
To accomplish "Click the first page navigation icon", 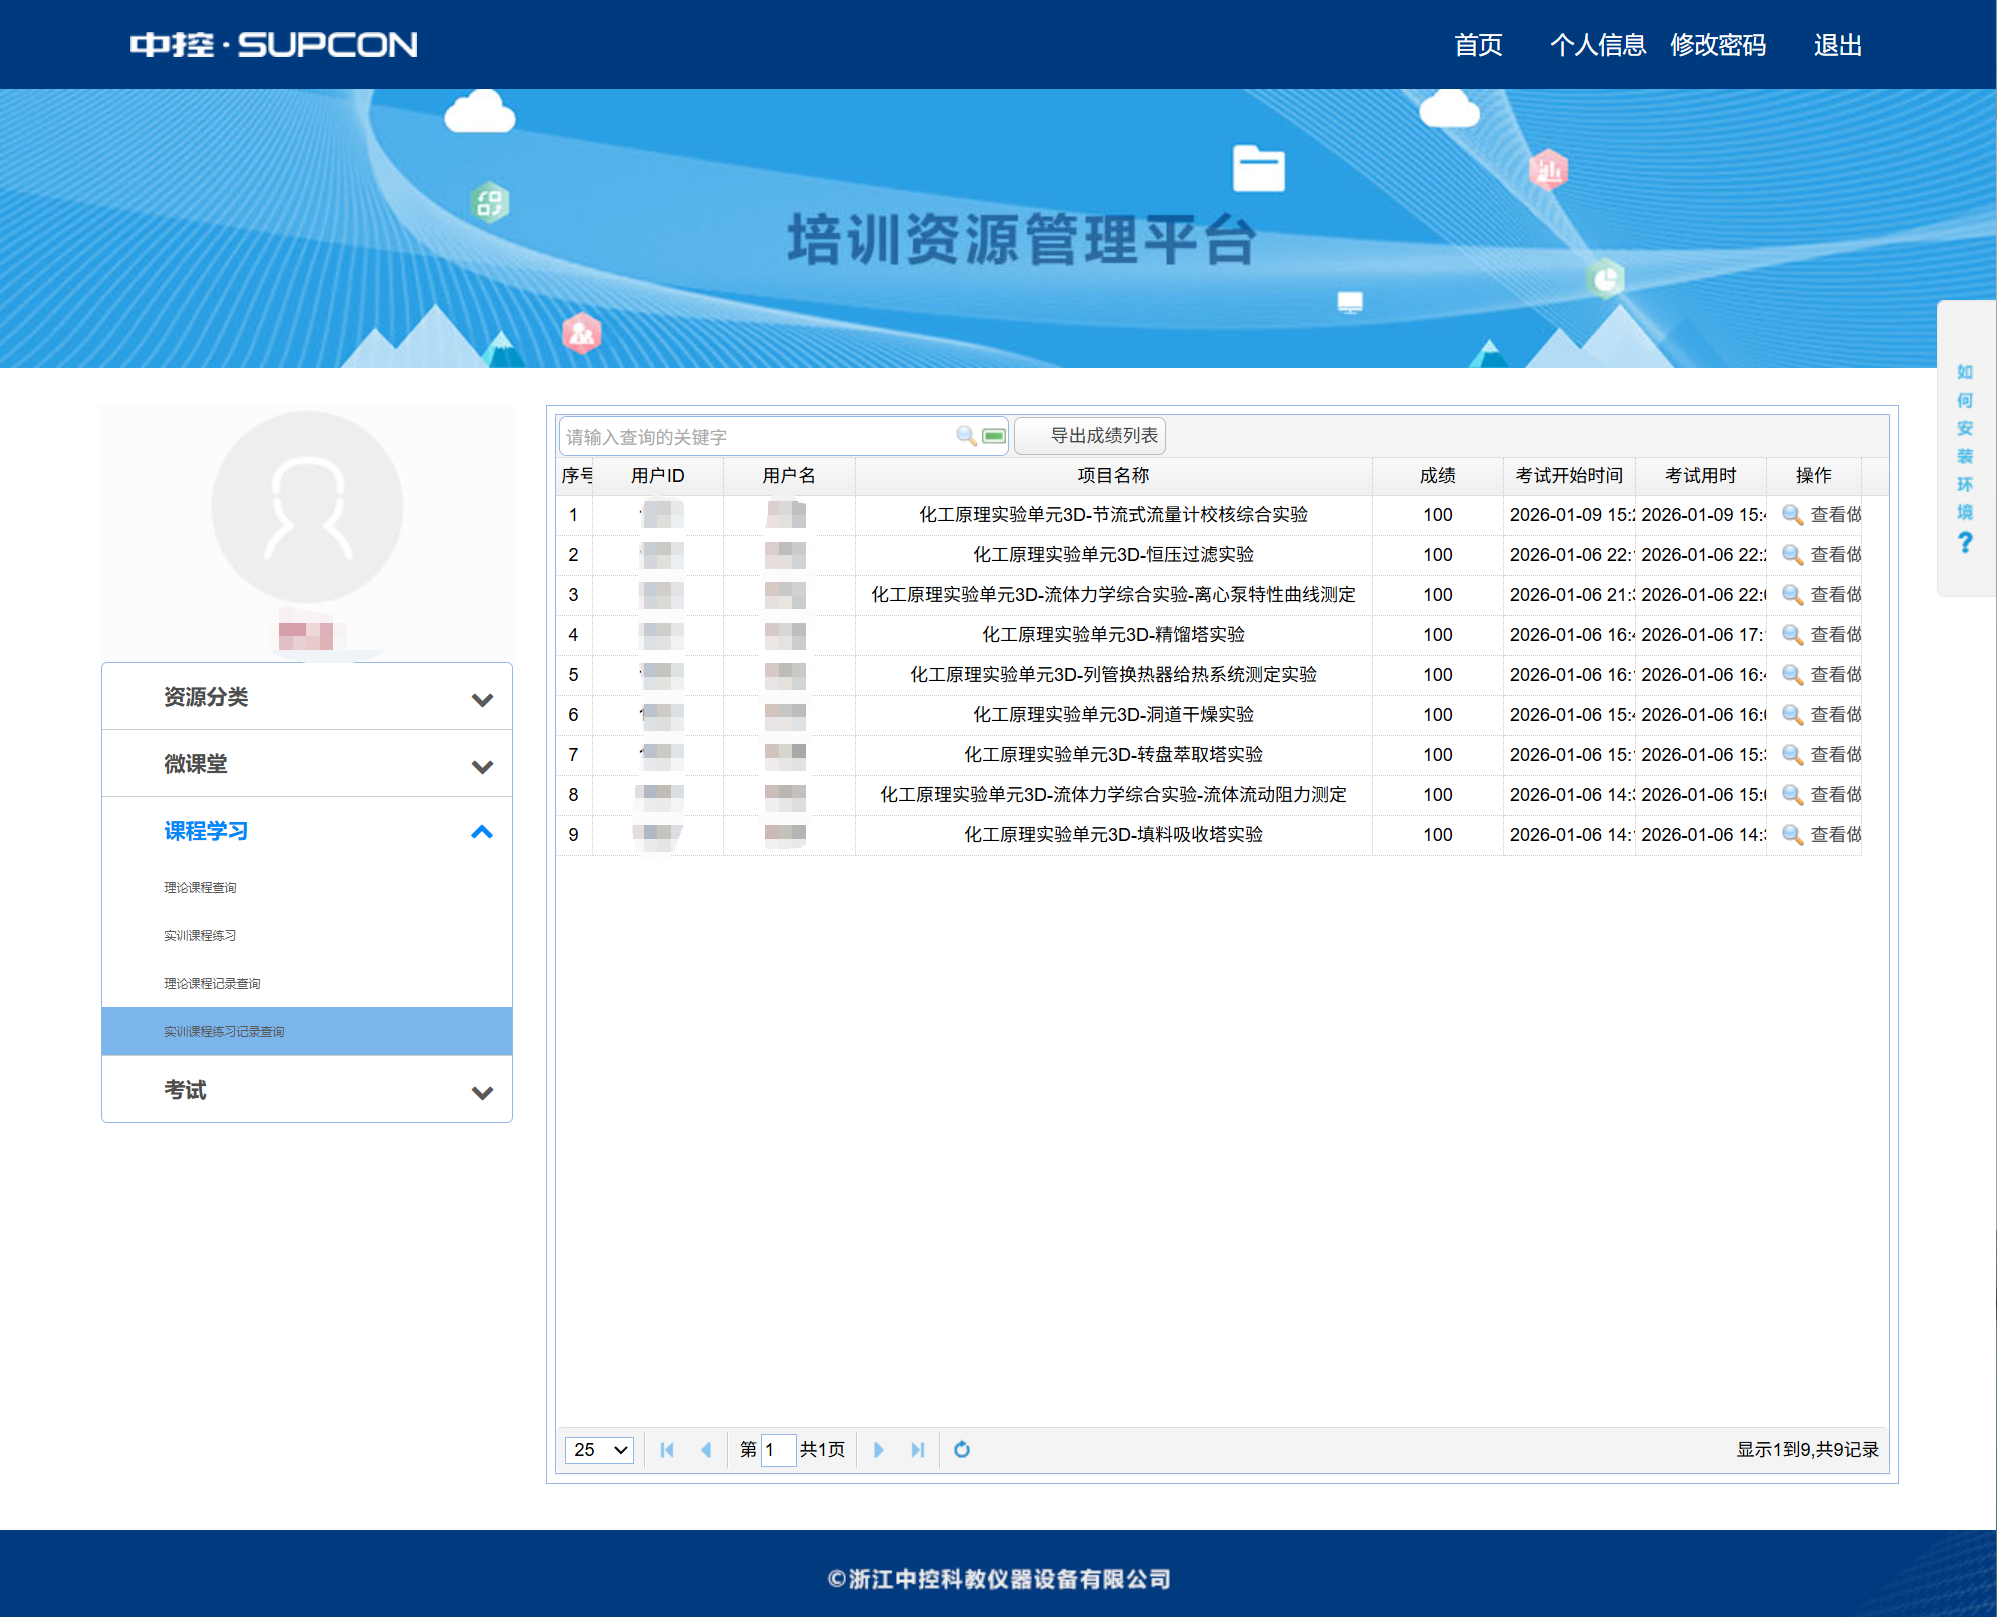I will tap(668, 1449).
